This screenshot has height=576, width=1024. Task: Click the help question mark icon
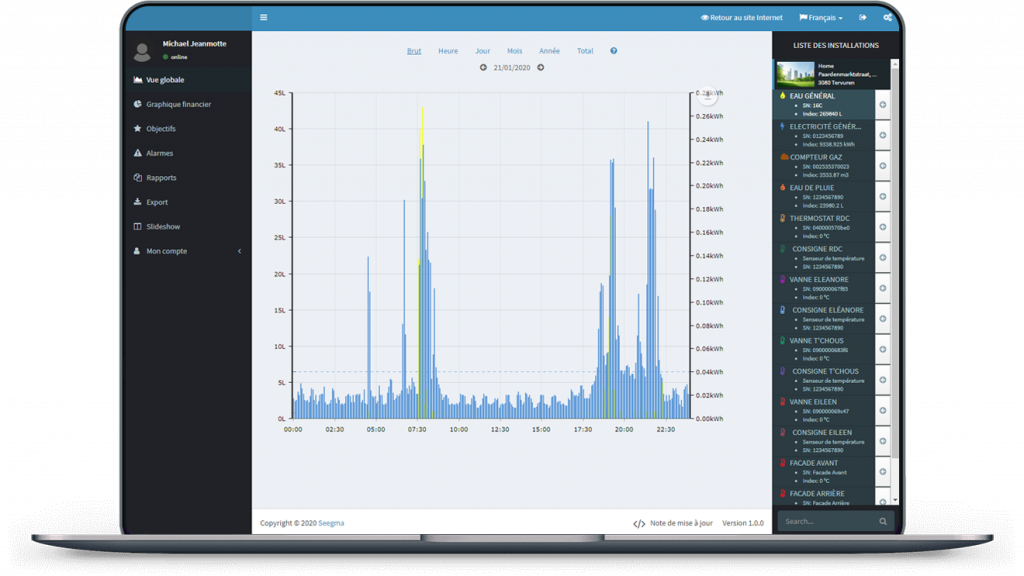(x=614, y=51)
